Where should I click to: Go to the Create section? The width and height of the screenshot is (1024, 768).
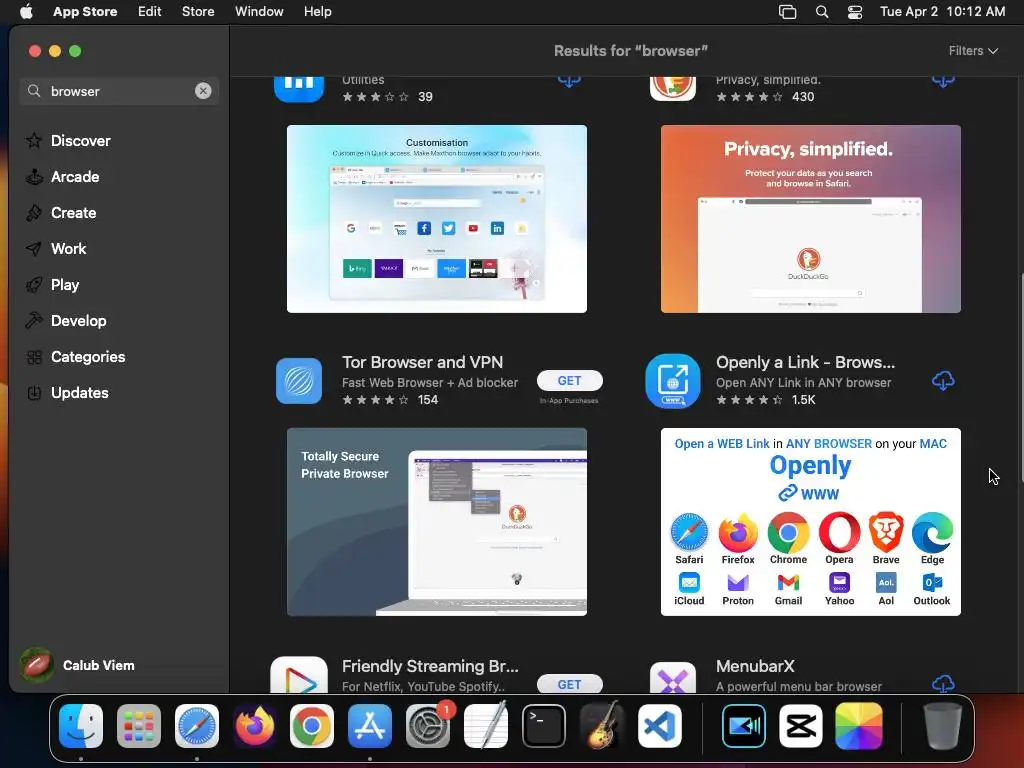(x=73, y=212)
